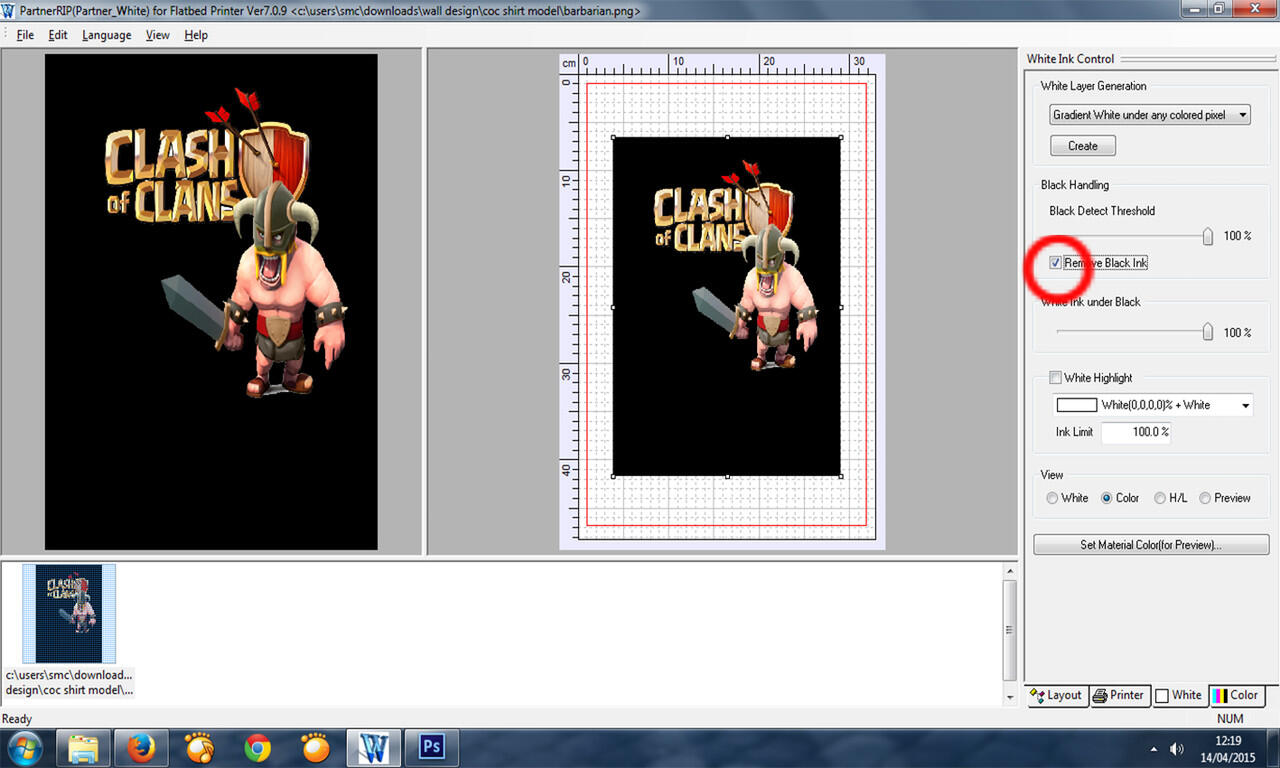1280x768 pixels.
Task: Click the Ink Limit input field
Action: click(x=1135, y=432)
